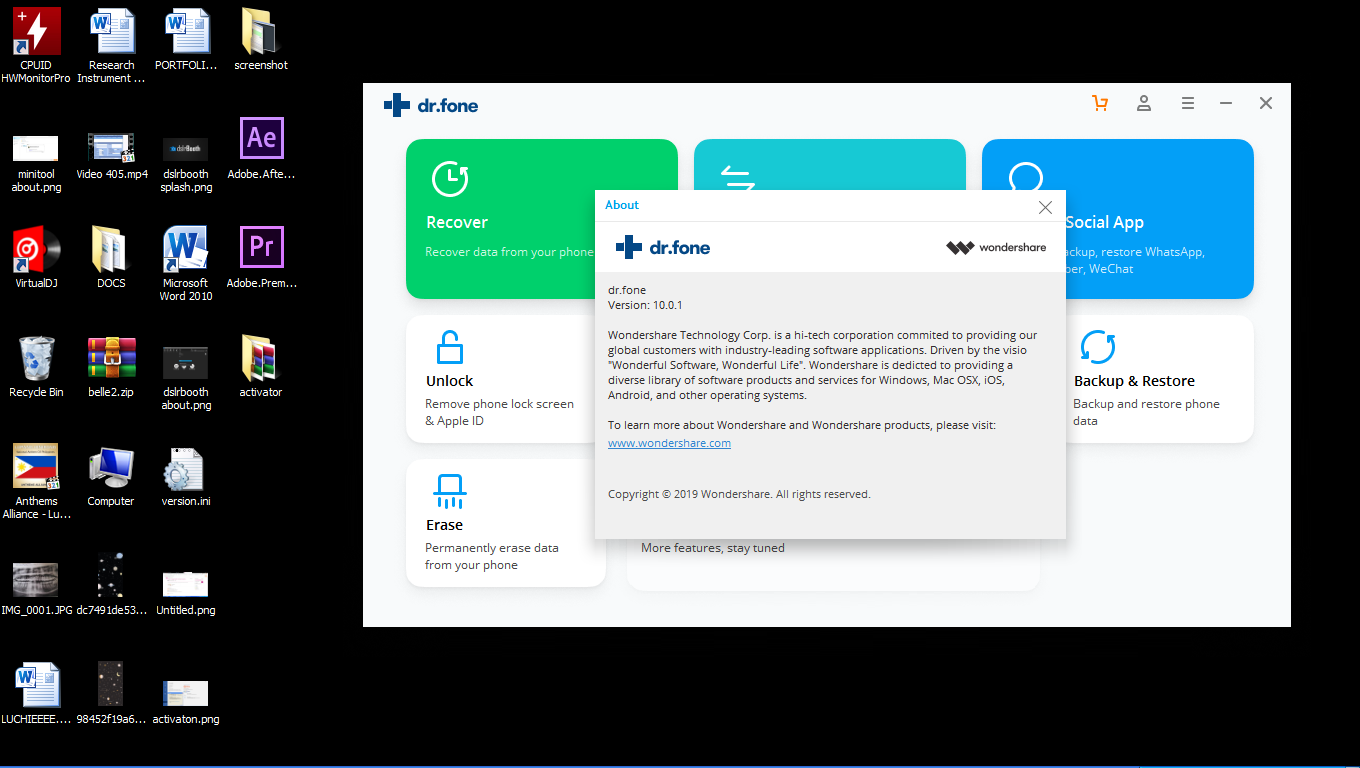Select the 'More features, stay tuned' text

(713, 548)
